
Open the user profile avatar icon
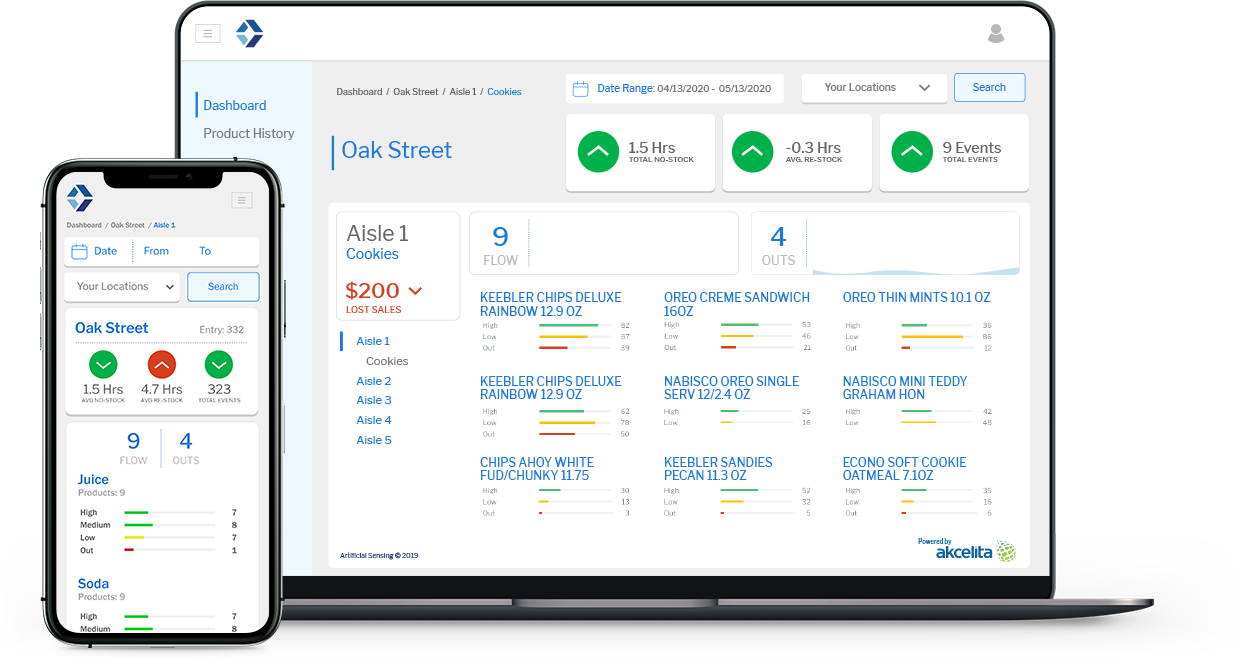tap(995, 34)
